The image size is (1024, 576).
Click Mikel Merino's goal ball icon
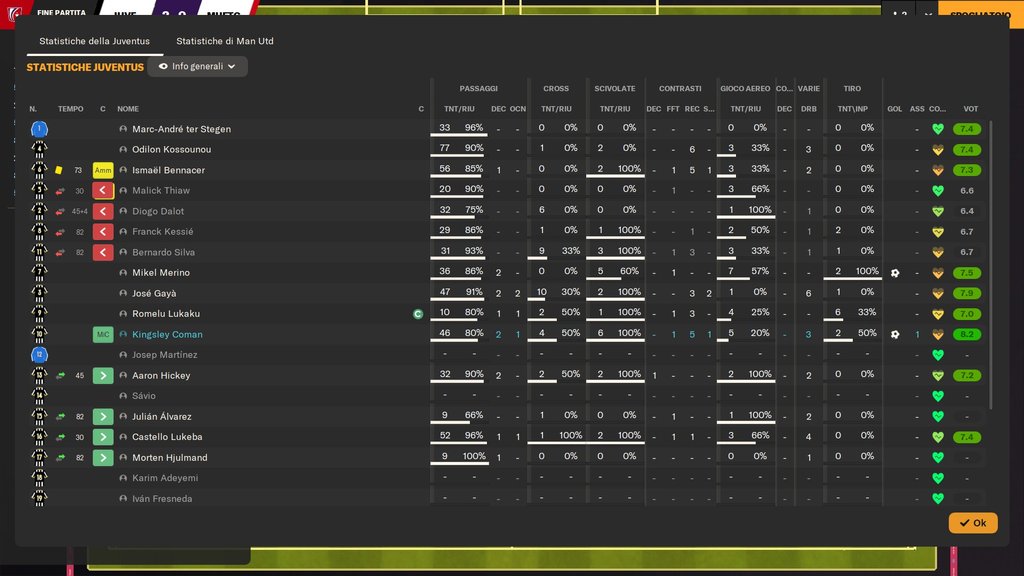(x=895, y=273)
